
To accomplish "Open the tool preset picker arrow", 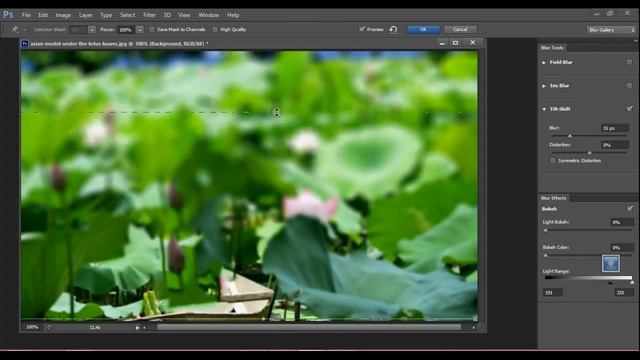I will click(24, 29).
